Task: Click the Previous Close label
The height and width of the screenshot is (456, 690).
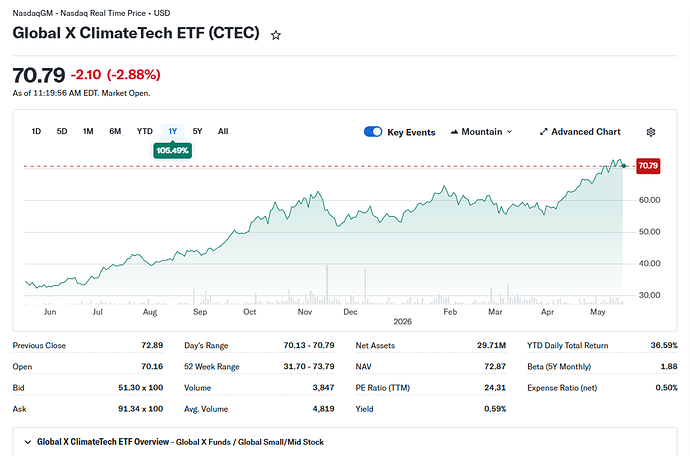Action: click(39, 346)
